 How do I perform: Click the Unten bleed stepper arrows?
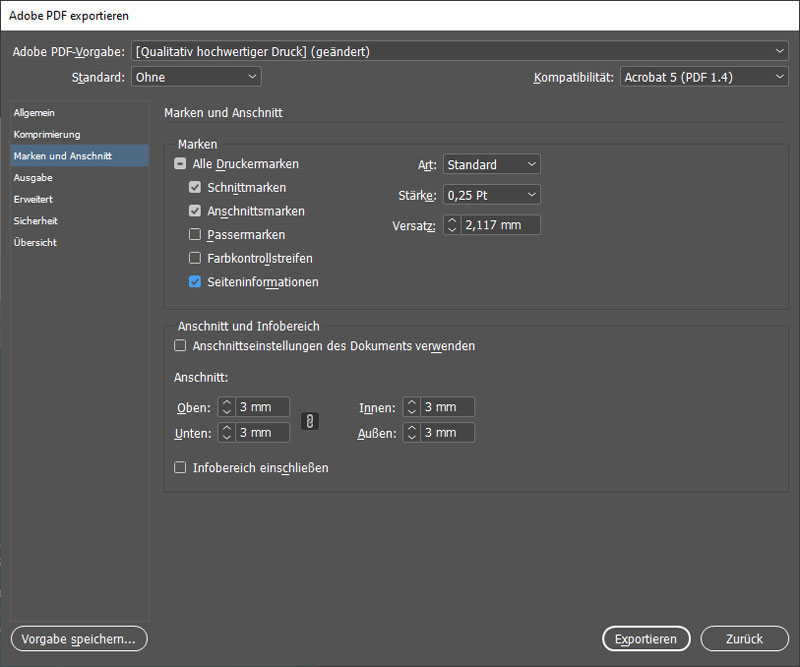tap(226, 433)
